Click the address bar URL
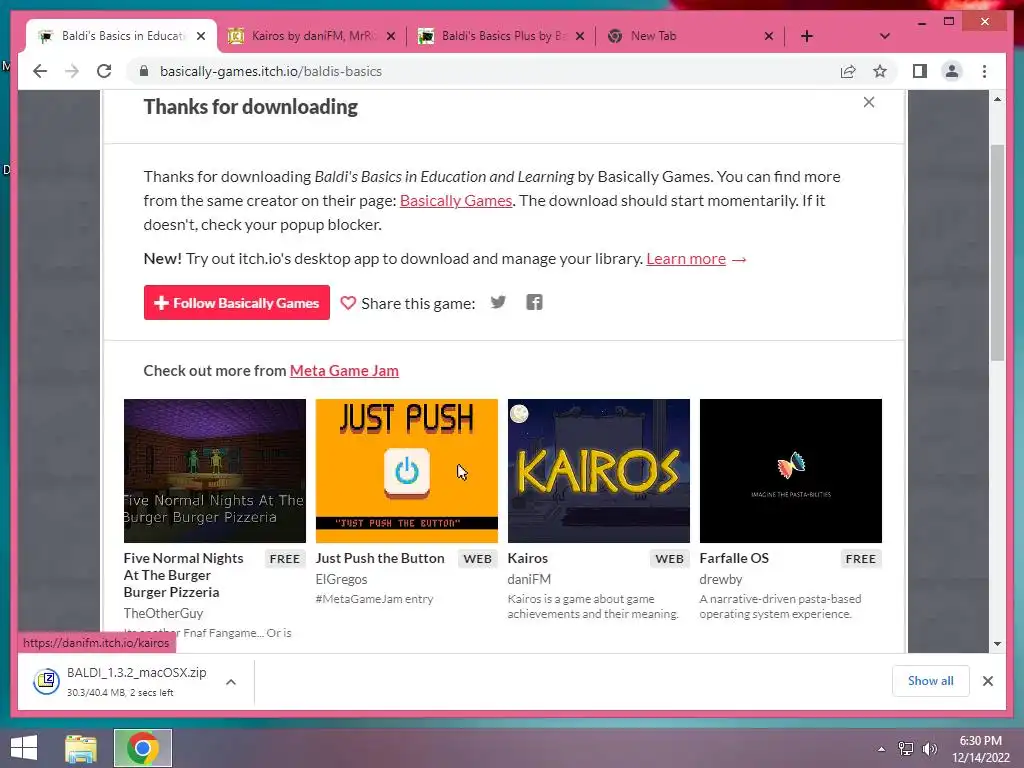This screenshot has height=768, width=1024. pyautogui.click(x=270, y=71)
